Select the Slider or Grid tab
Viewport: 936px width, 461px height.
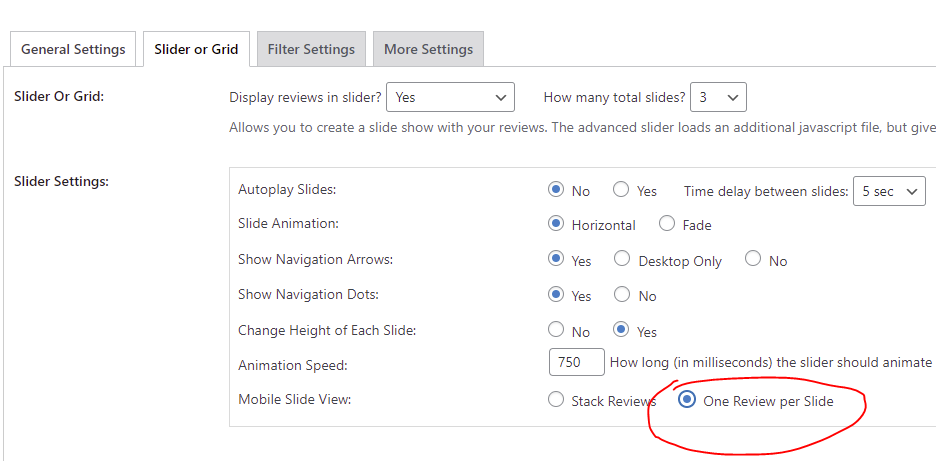[x=196, y=49]
